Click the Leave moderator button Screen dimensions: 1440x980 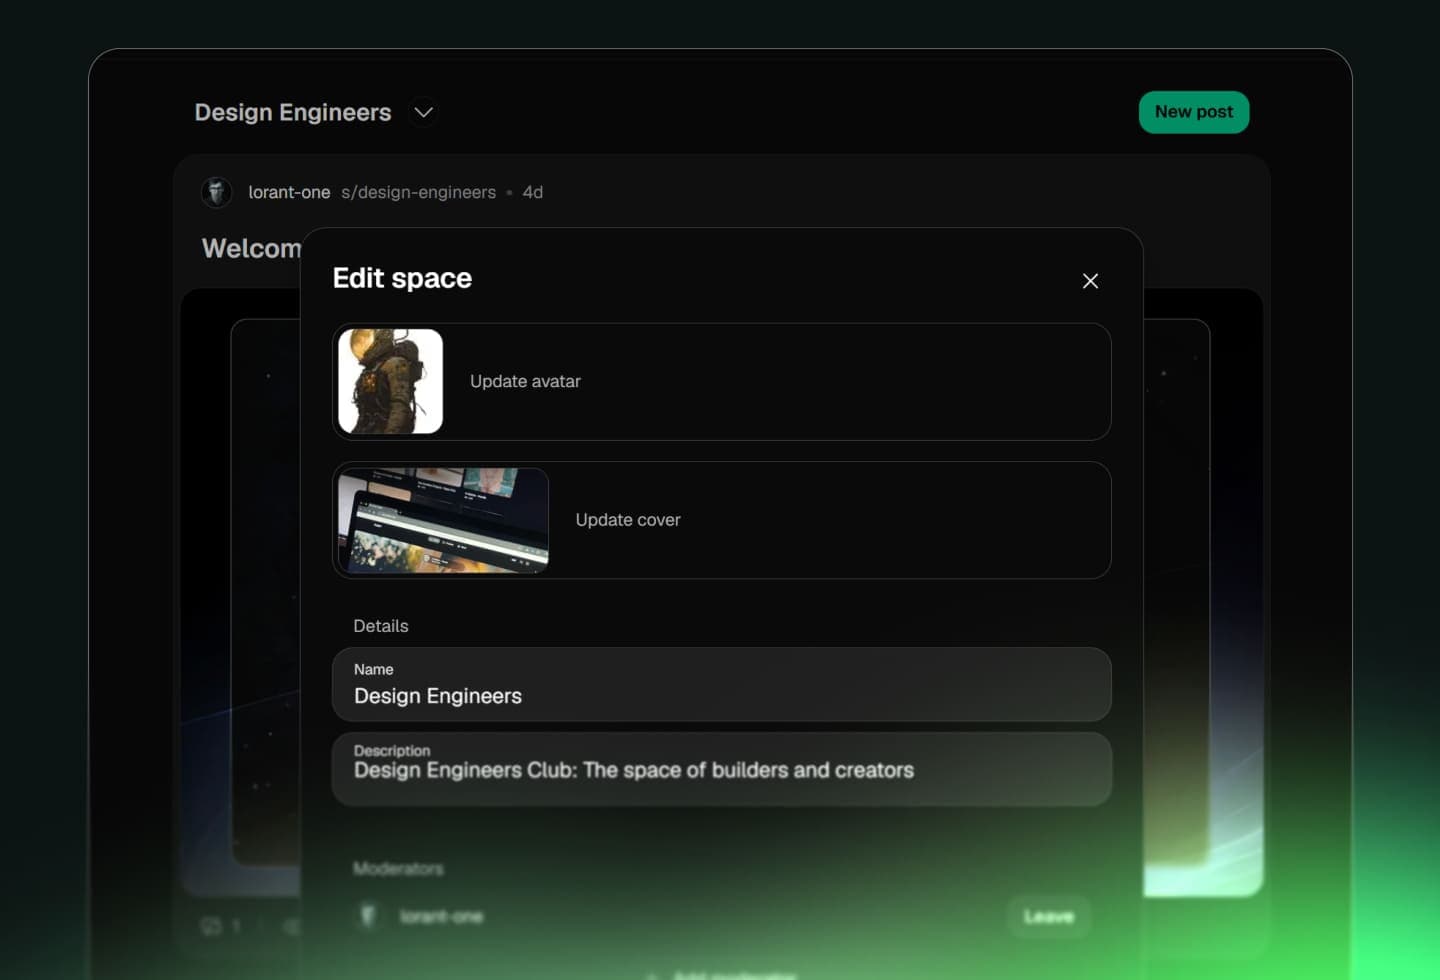coord(1048,916)
